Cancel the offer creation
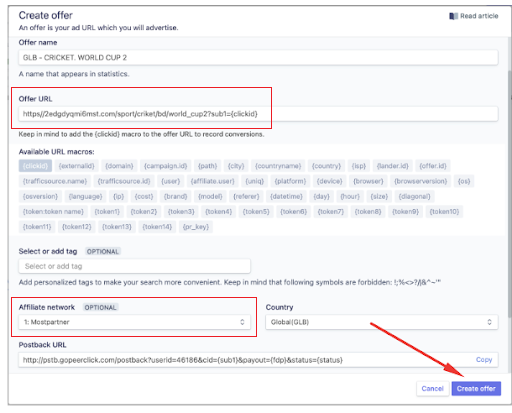 (432, 389)
